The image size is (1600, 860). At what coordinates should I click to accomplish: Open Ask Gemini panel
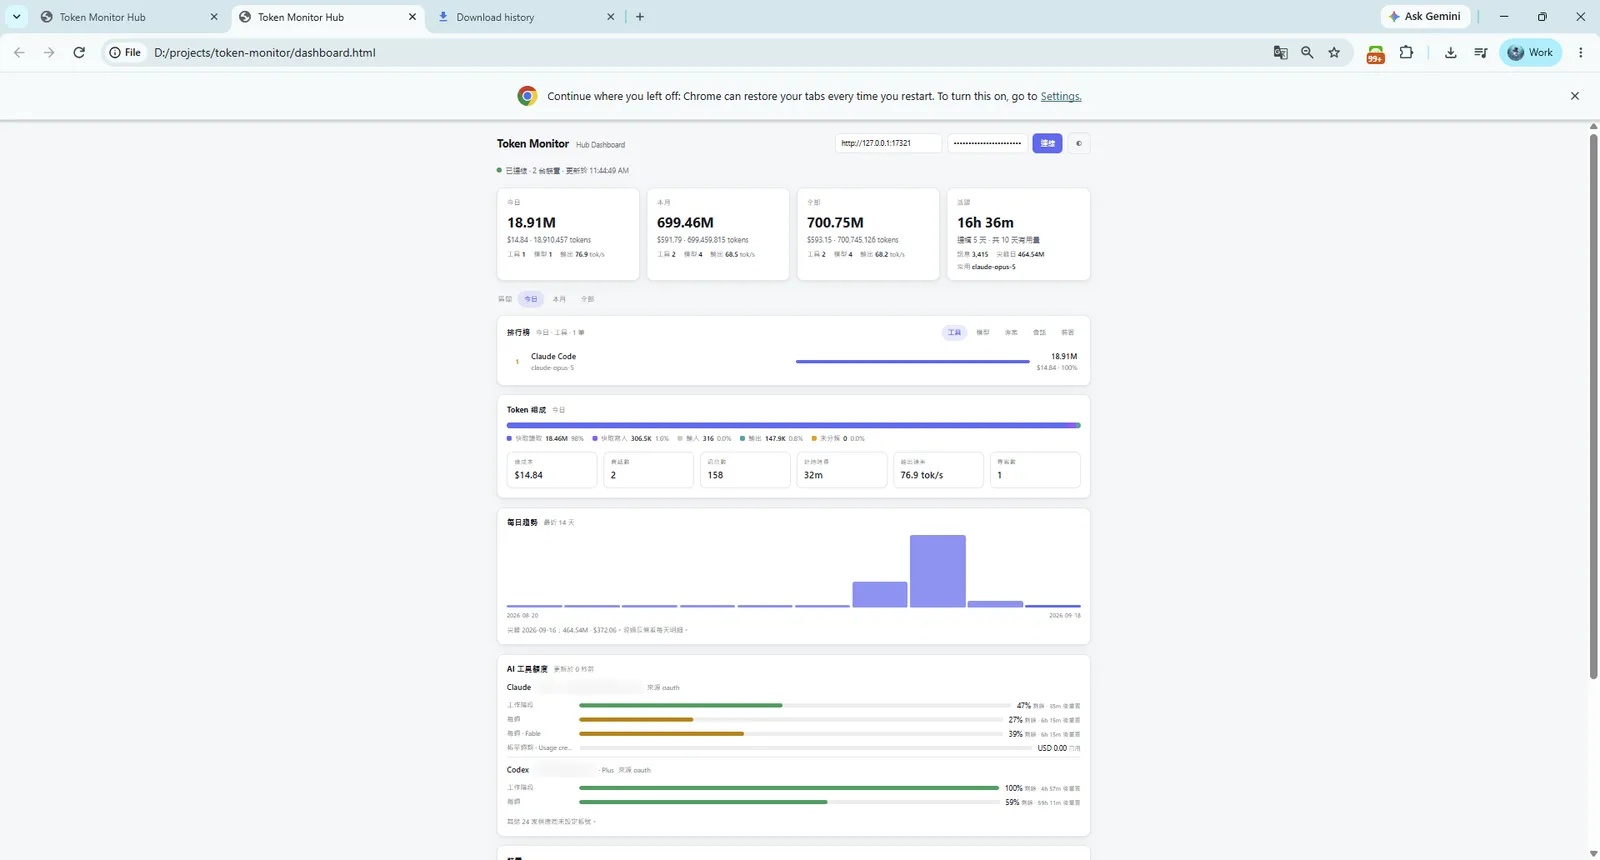[1425, 17]
